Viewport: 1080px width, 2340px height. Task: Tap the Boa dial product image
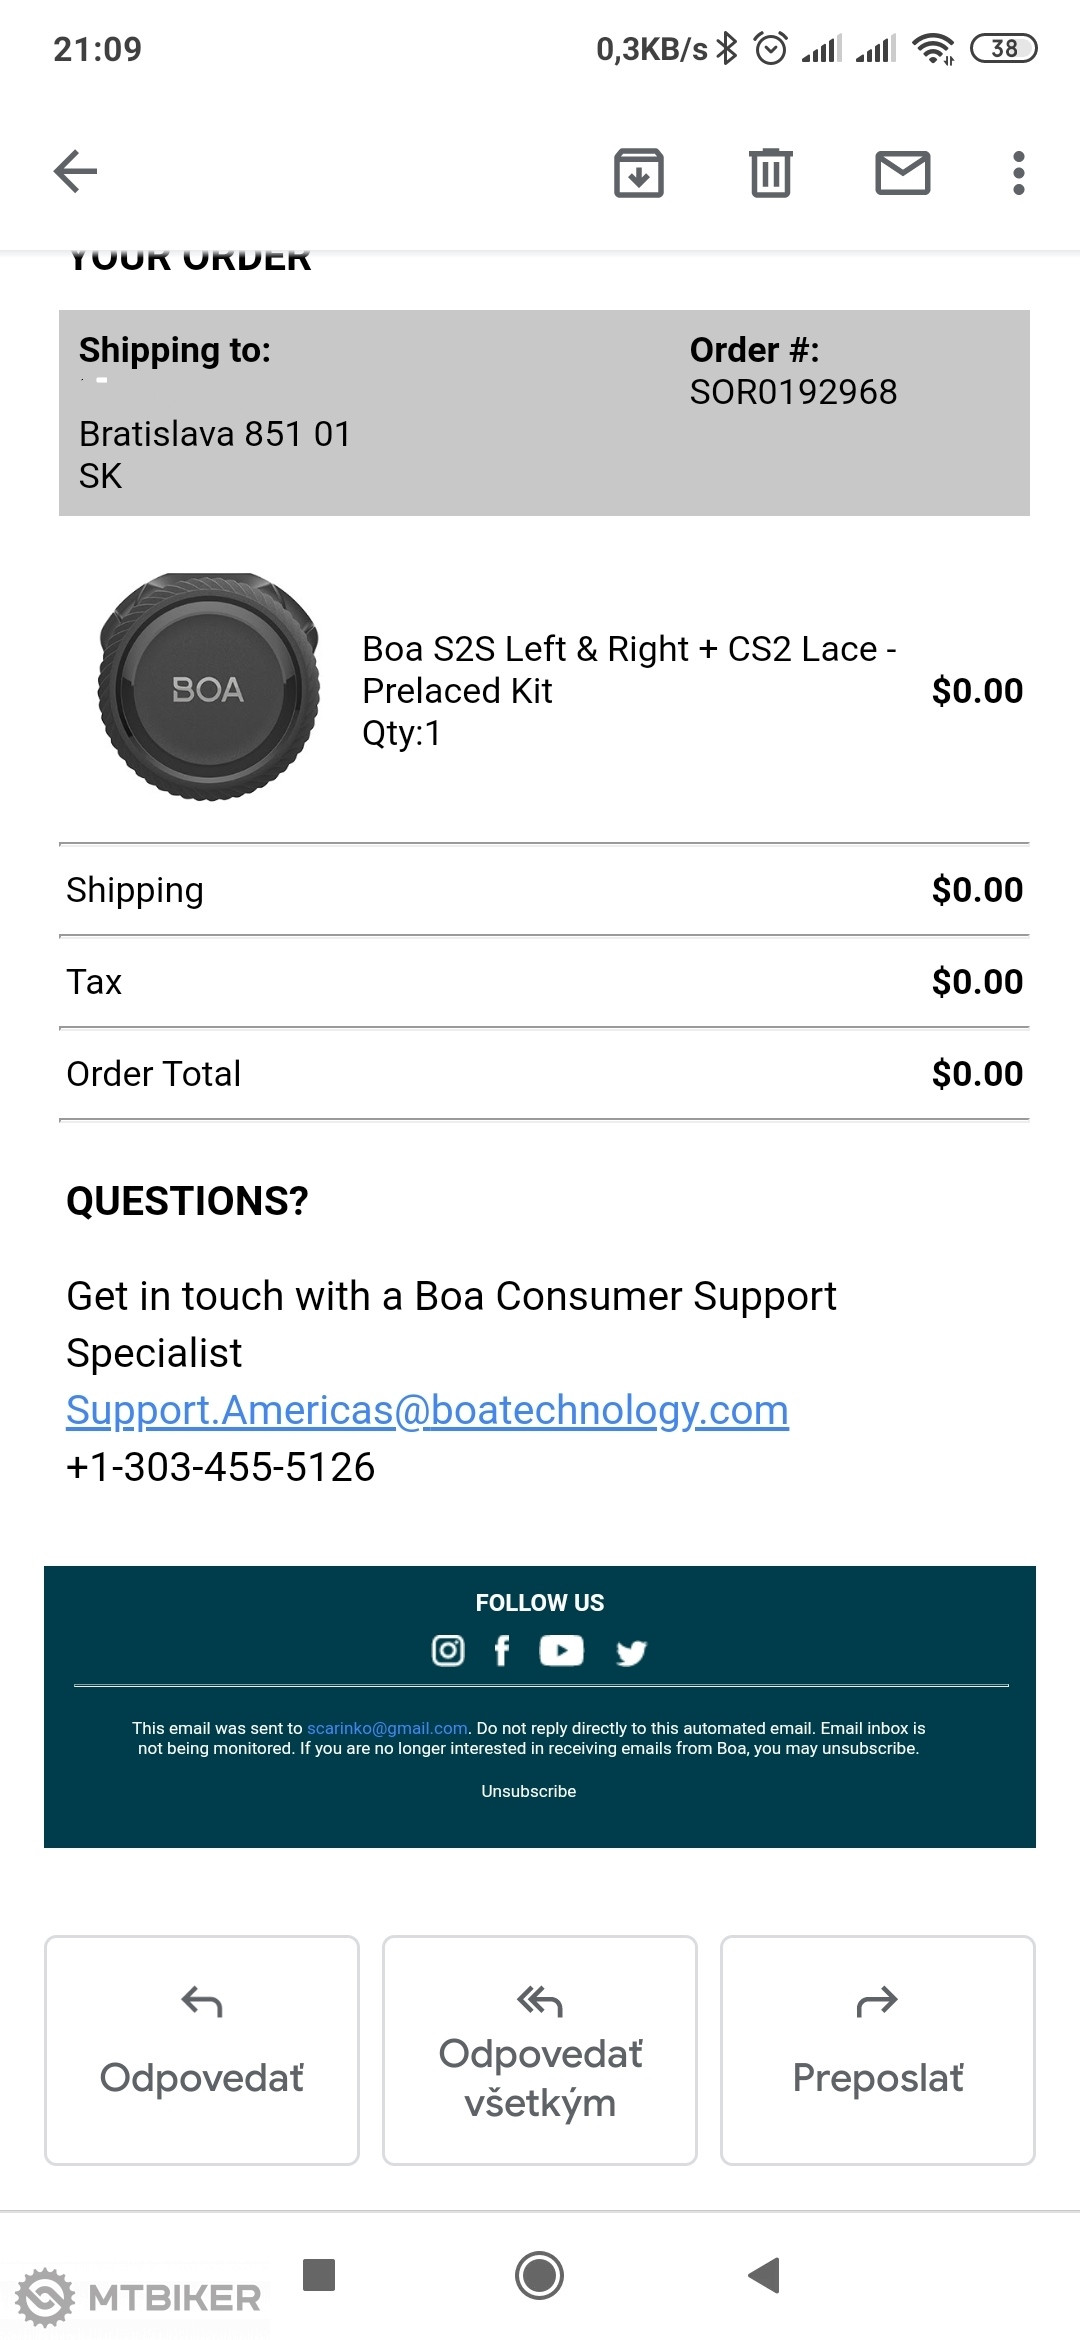[x=209, y=687]
